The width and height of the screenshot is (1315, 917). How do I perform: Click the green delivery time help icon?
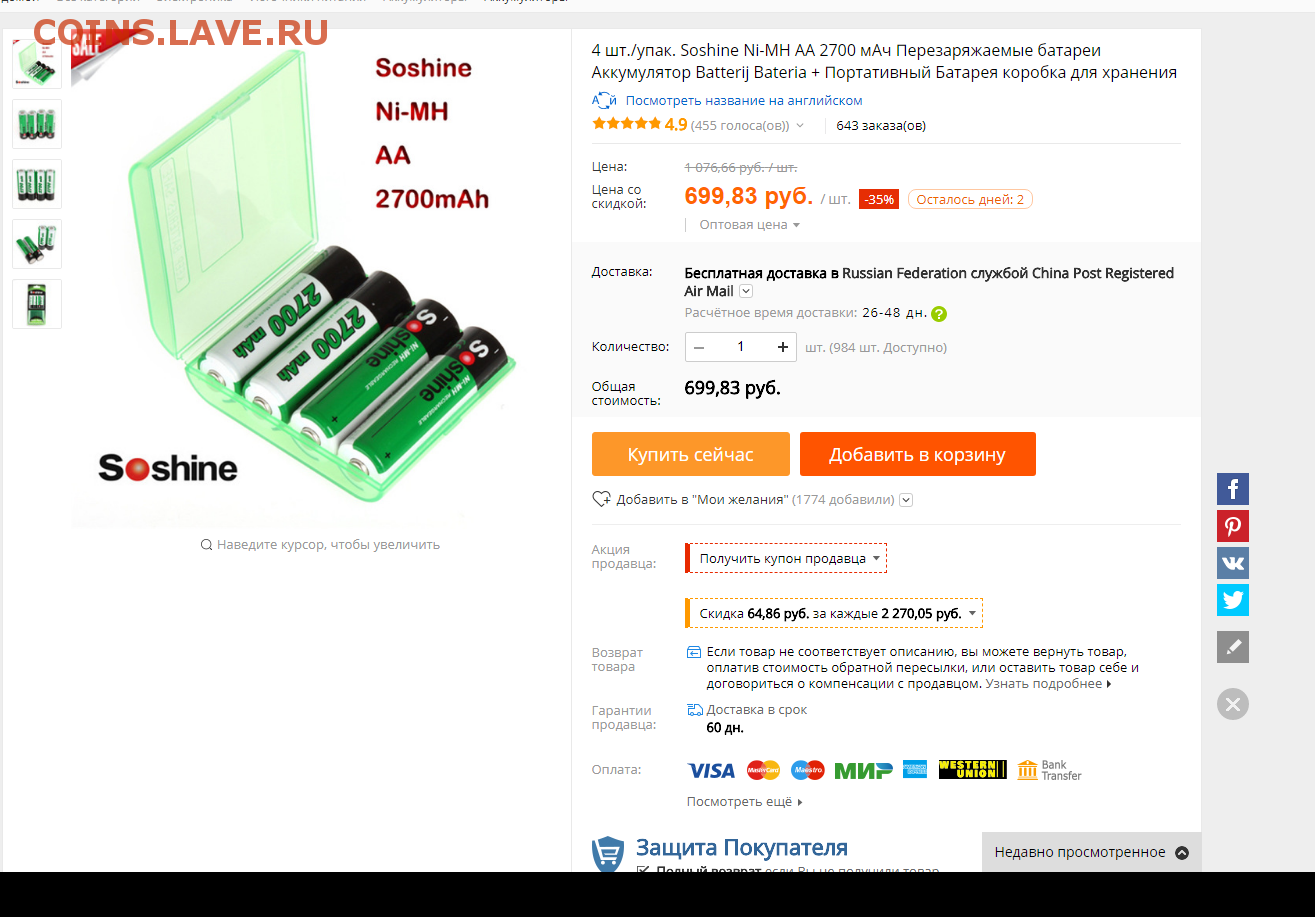click(939, 314)
